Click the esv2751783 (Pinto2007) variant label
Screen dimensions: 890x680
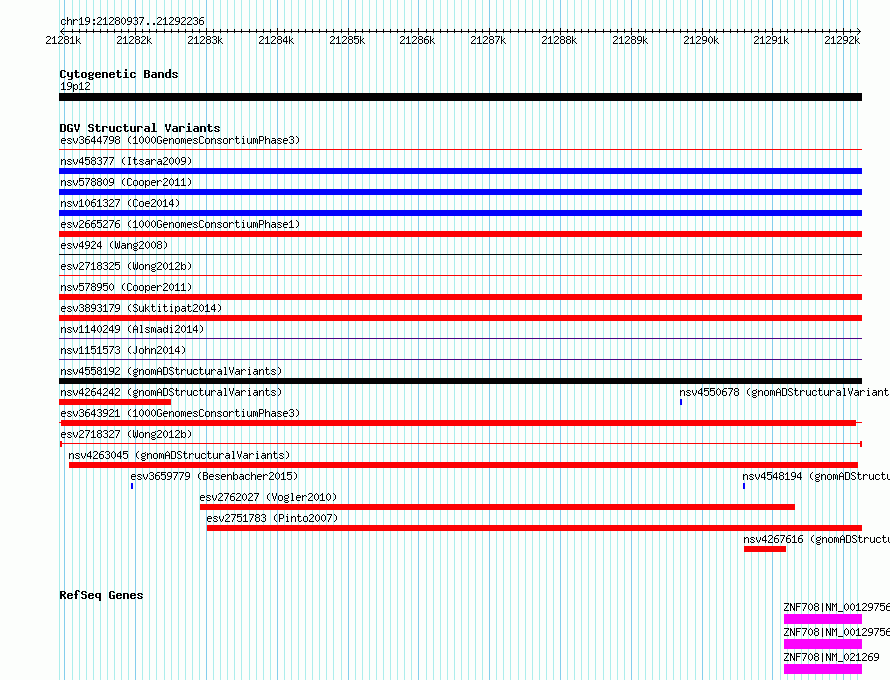click(x=272, y=518)
